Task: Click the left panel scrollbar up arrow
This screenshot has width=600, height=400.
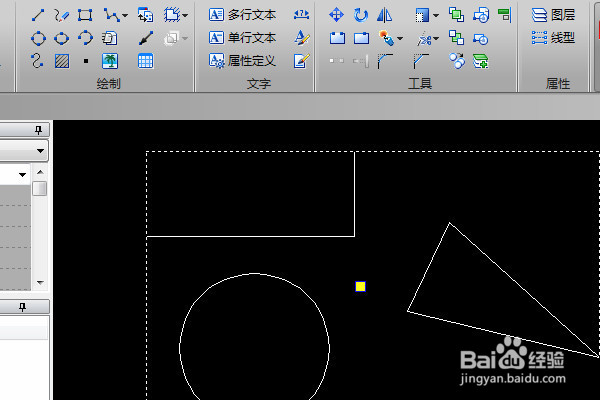Action: pyautogui.click(x=40, y=172)
